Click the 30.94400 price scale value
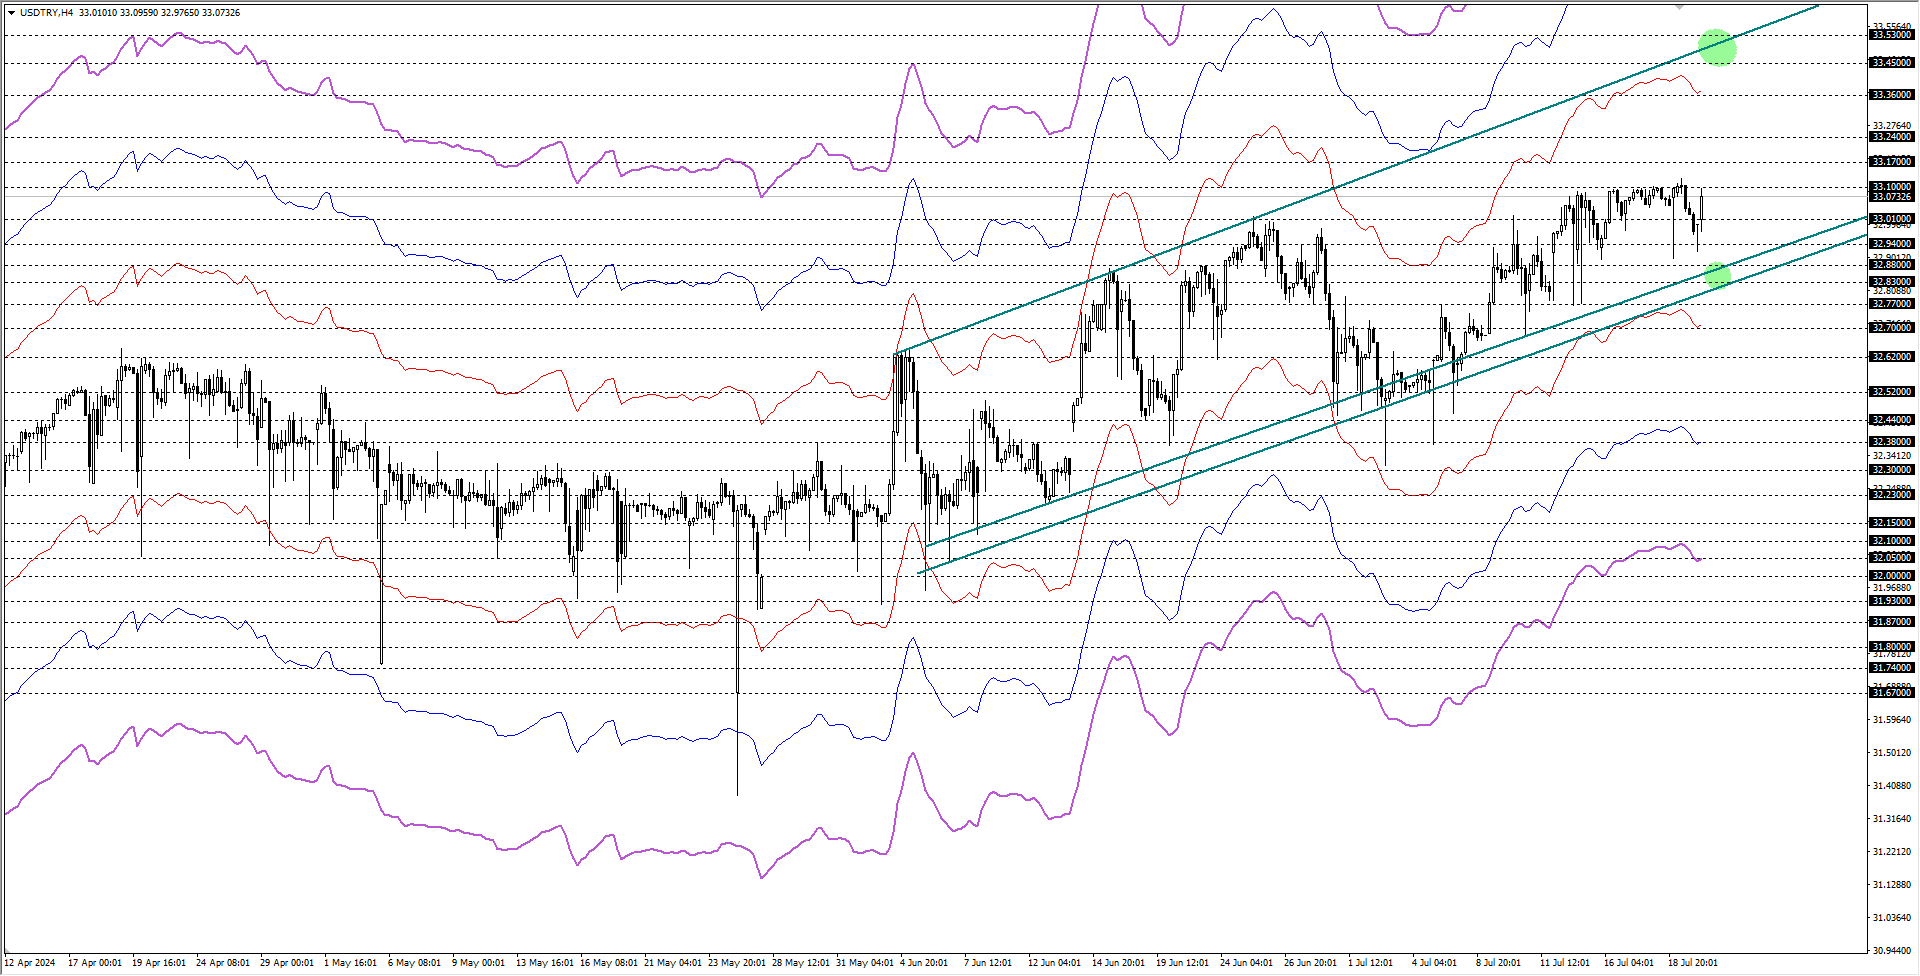The image size is (1920, 976). point(1892,951)
